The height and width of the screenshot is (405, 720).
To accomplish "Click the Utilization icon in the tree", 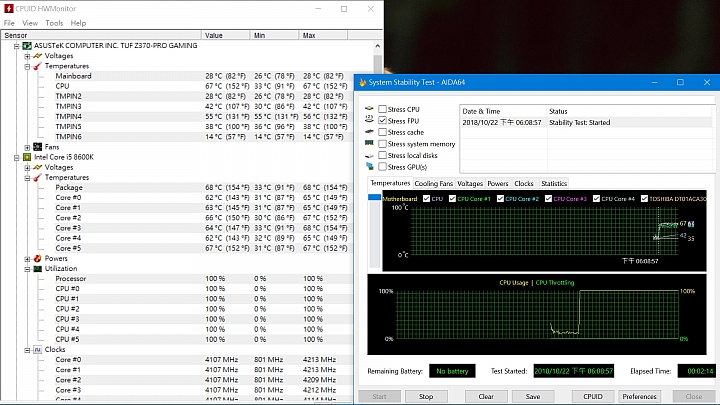I will coord(38,269).
